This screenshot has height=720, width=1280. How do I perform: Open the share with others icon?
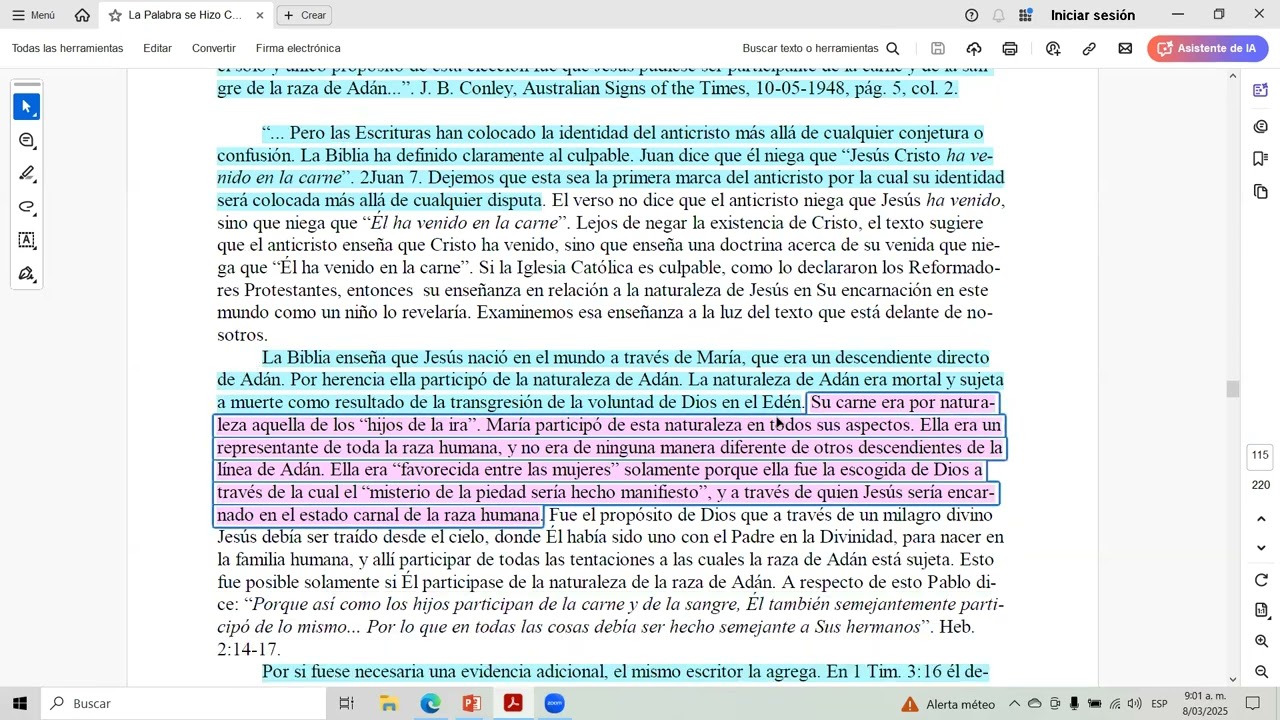tap(1053, 48)
